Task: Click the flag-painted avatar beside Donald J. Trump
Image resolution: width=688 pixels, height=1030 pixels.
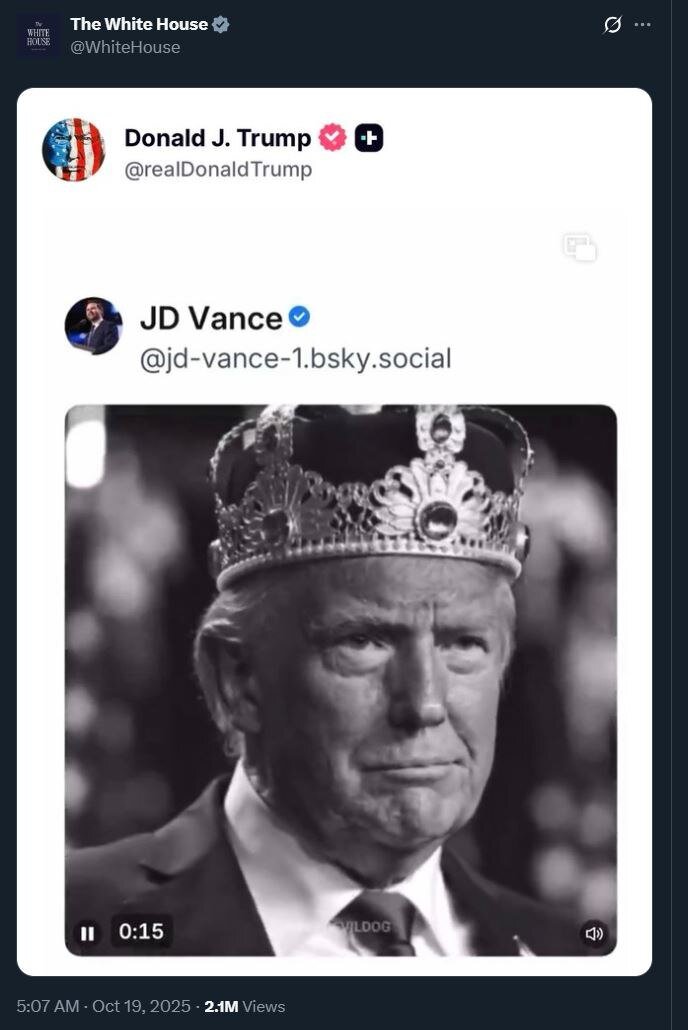Action: tap(73, 150)
